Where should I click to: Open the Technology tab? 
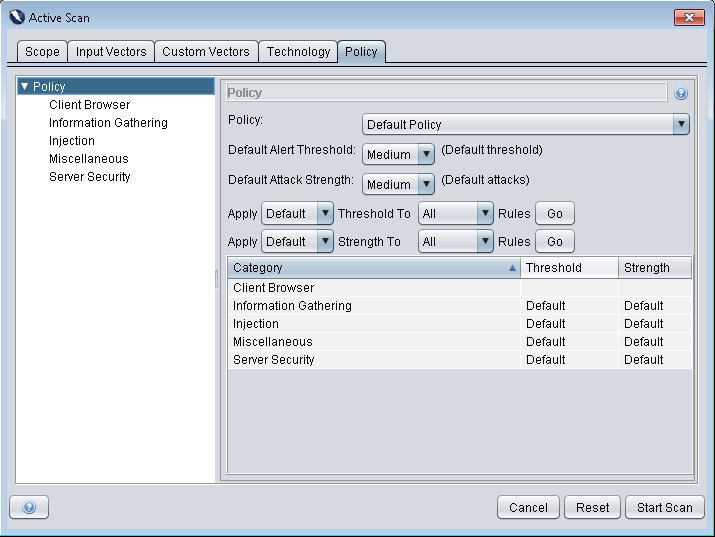tap(298, 51)
